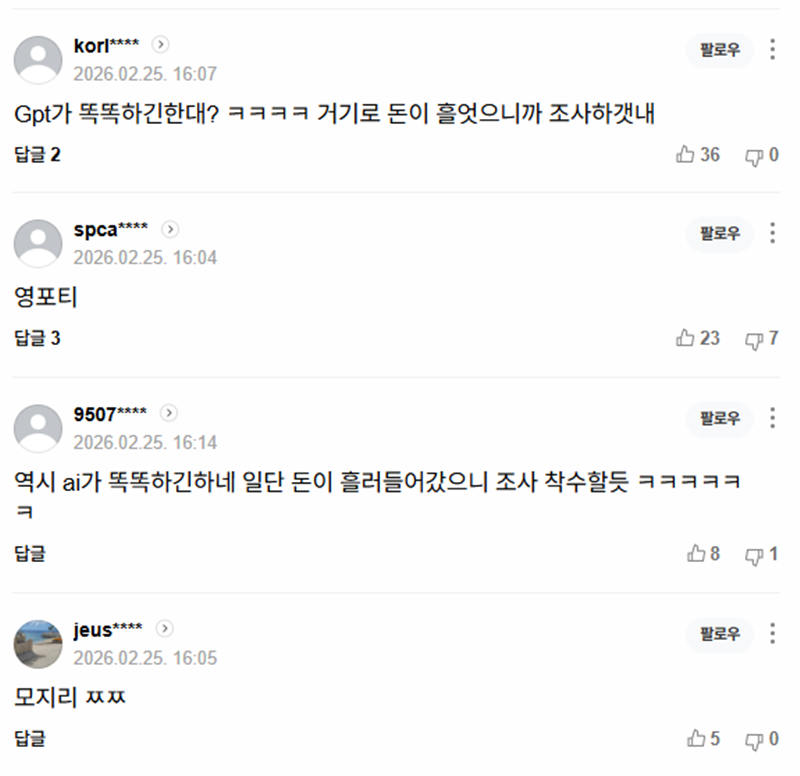This screenshot has width=800, height=776.
Task: Follow user jeus**** using 팔로우 button
Action: pos(719,634)
